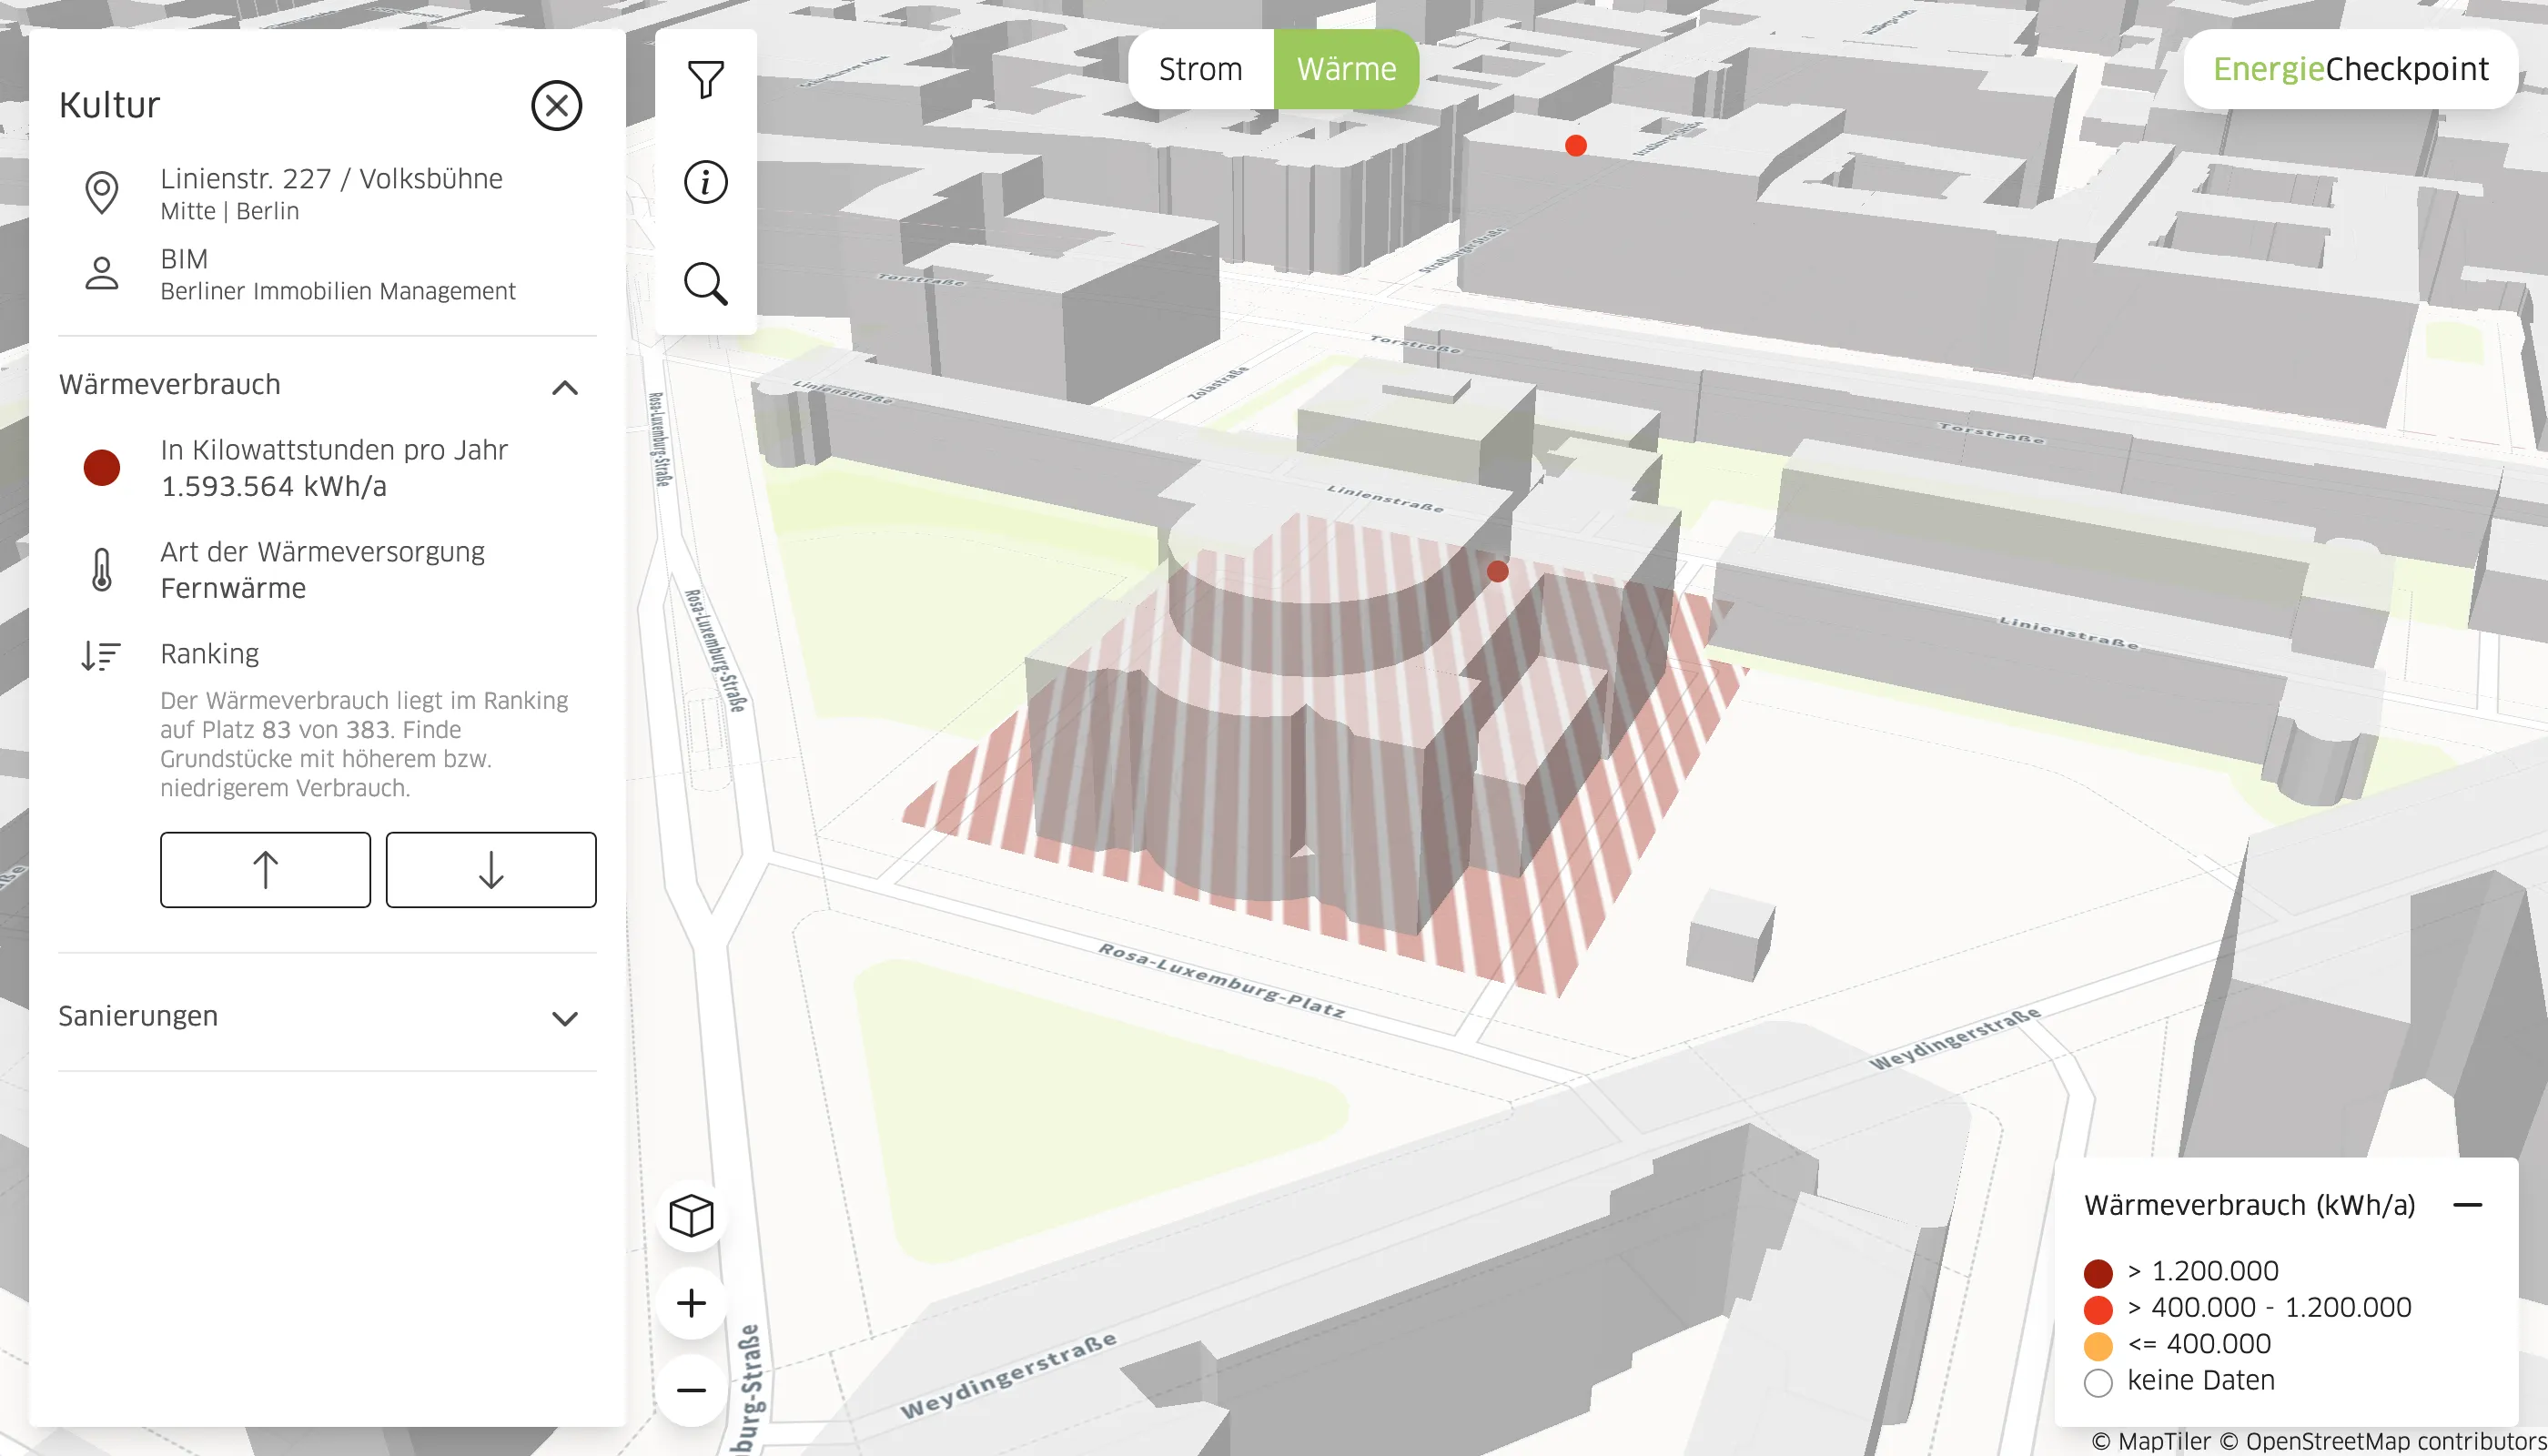
Task: Click the ranking sort icon
Action: pos(99,655)
